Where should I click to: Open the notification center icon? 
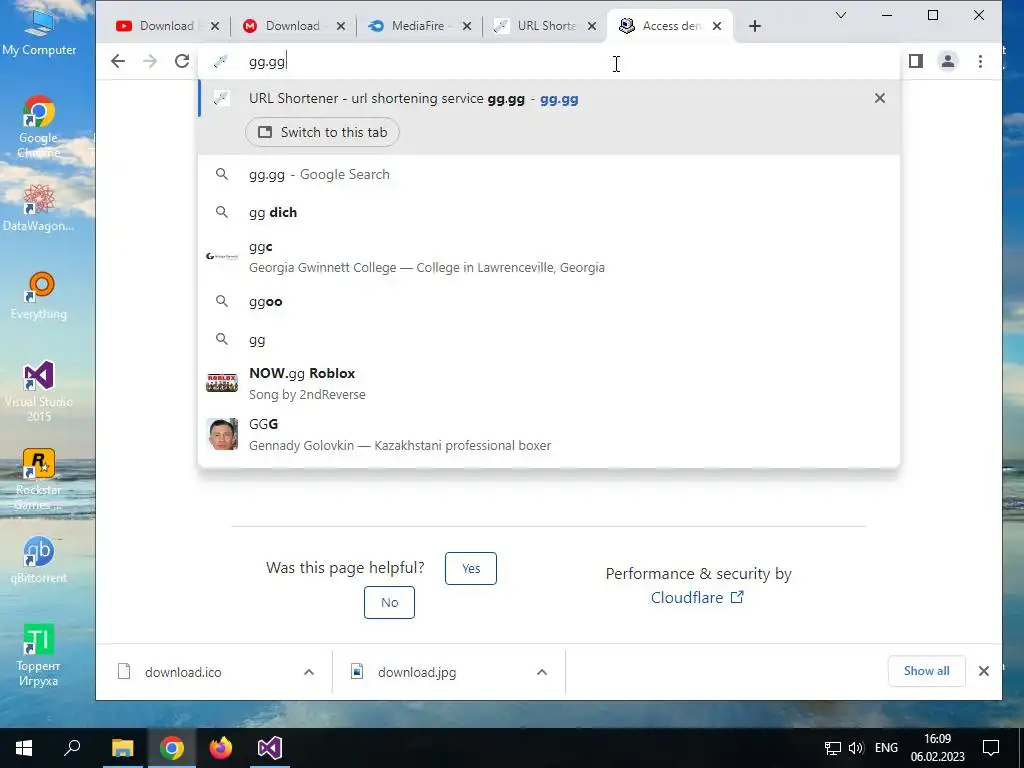click(991, 748)
